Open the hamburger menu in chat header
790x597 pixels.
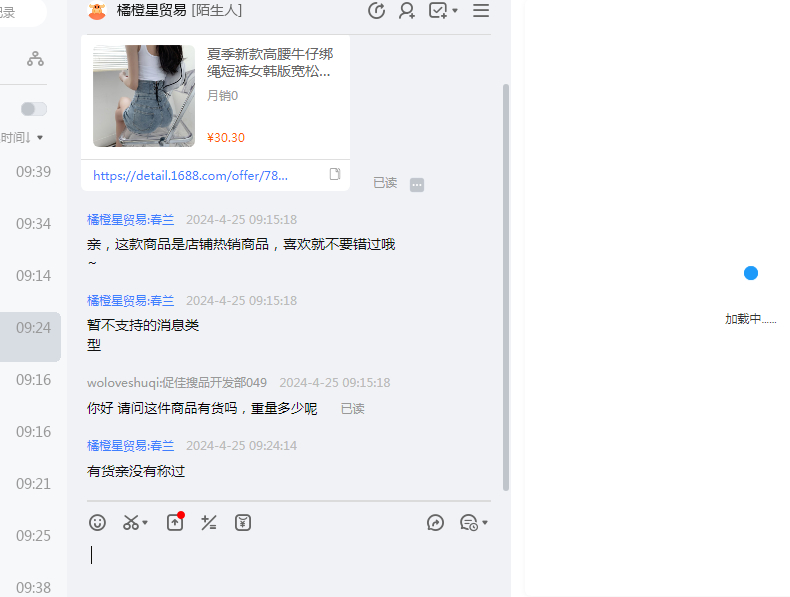(481, 11)
